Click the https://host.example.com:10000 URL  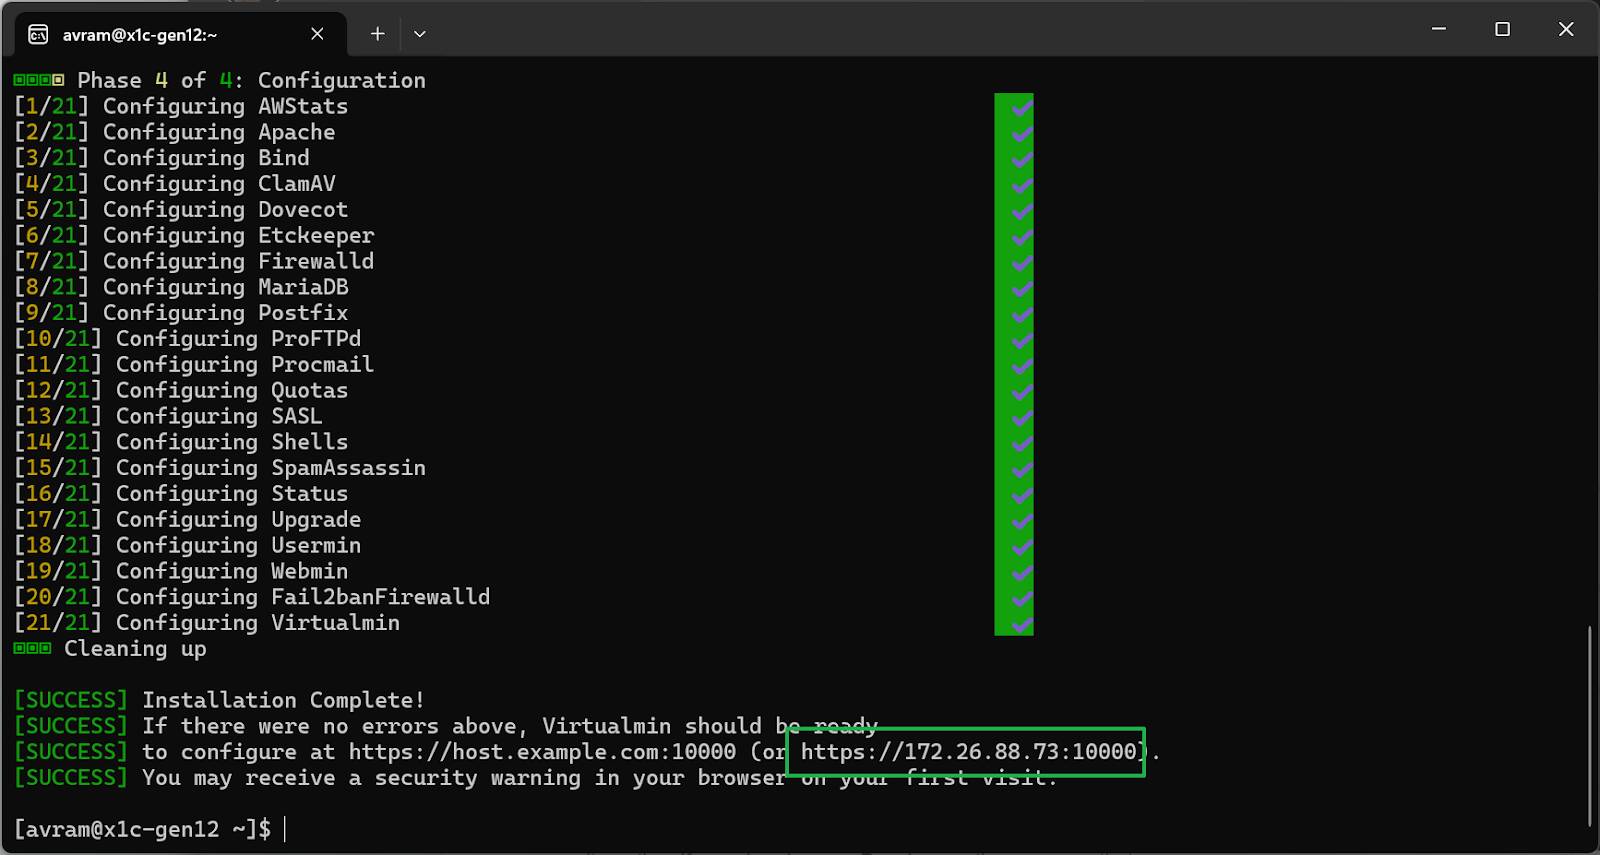pyautogui.click(x=542, y=752)
